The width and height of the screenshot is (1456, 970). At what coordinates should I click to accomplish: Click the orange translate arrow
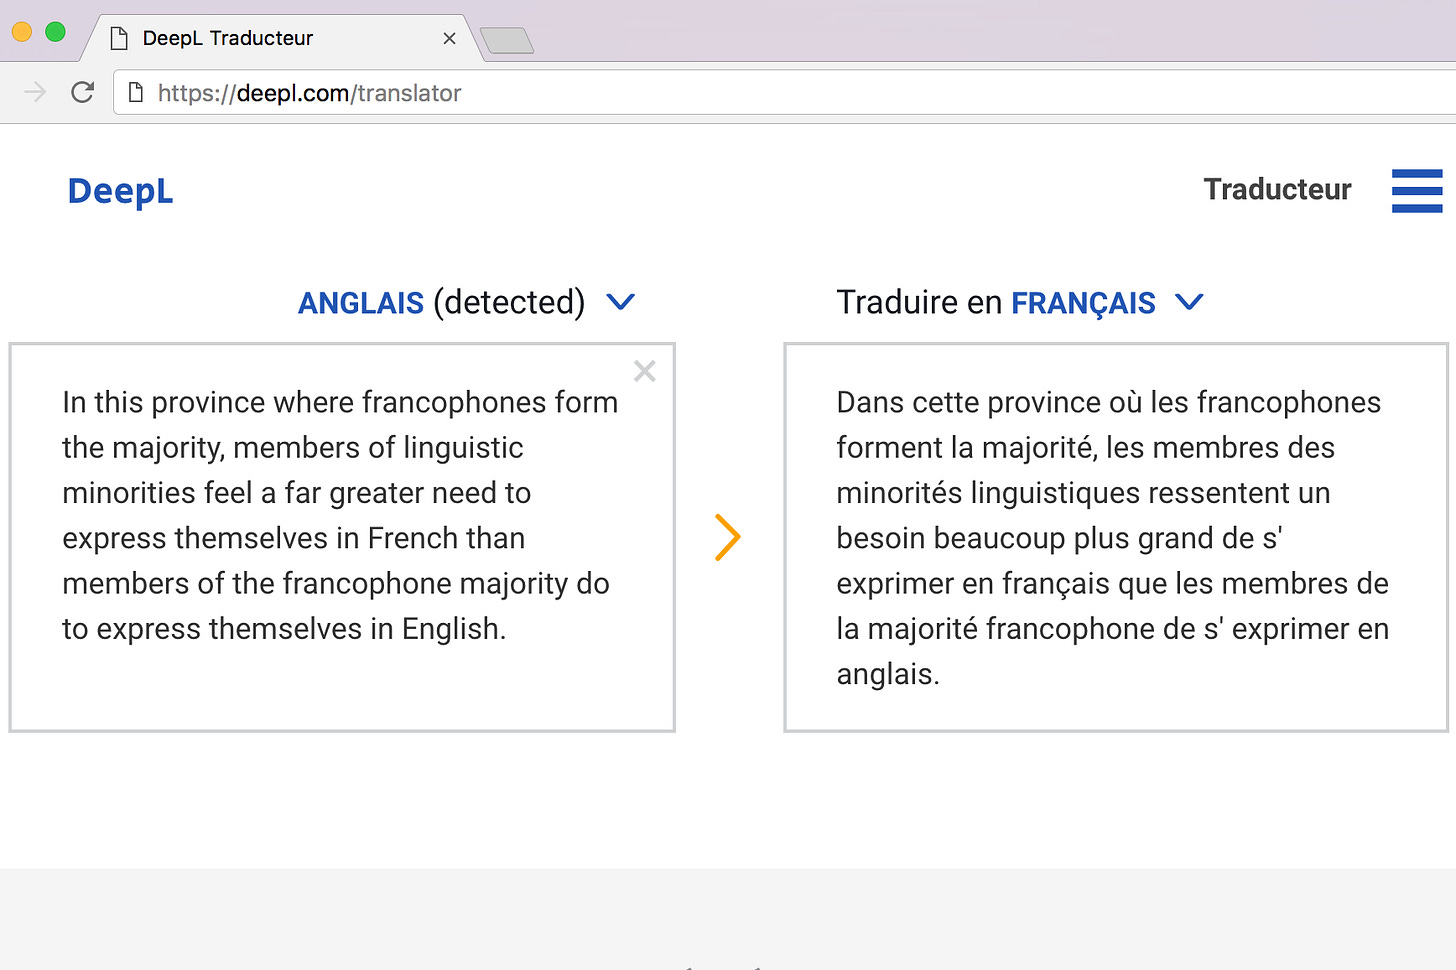click(x=728, y=537)
